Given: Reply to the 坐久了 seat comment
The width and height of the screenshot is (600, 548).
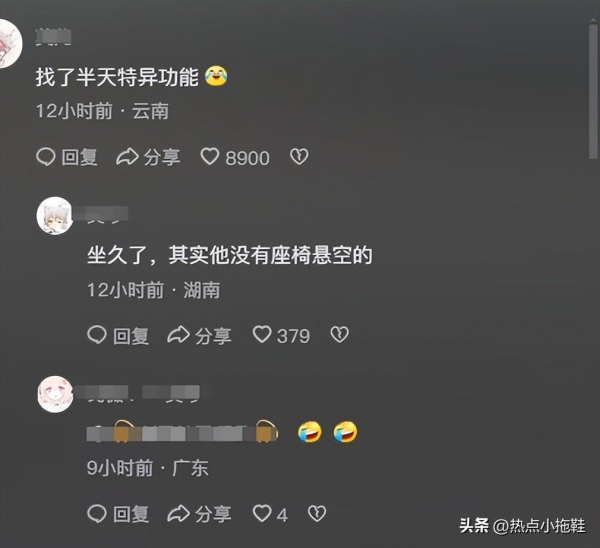Looking at the screenshot, I should click(x=118, y=335).
